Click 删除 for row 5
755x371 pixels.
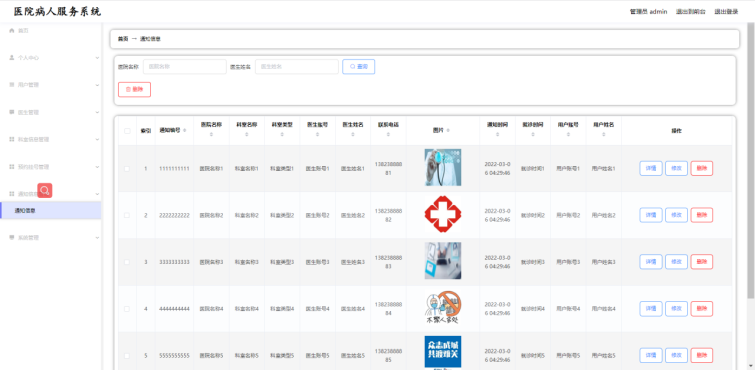[702, 355]
